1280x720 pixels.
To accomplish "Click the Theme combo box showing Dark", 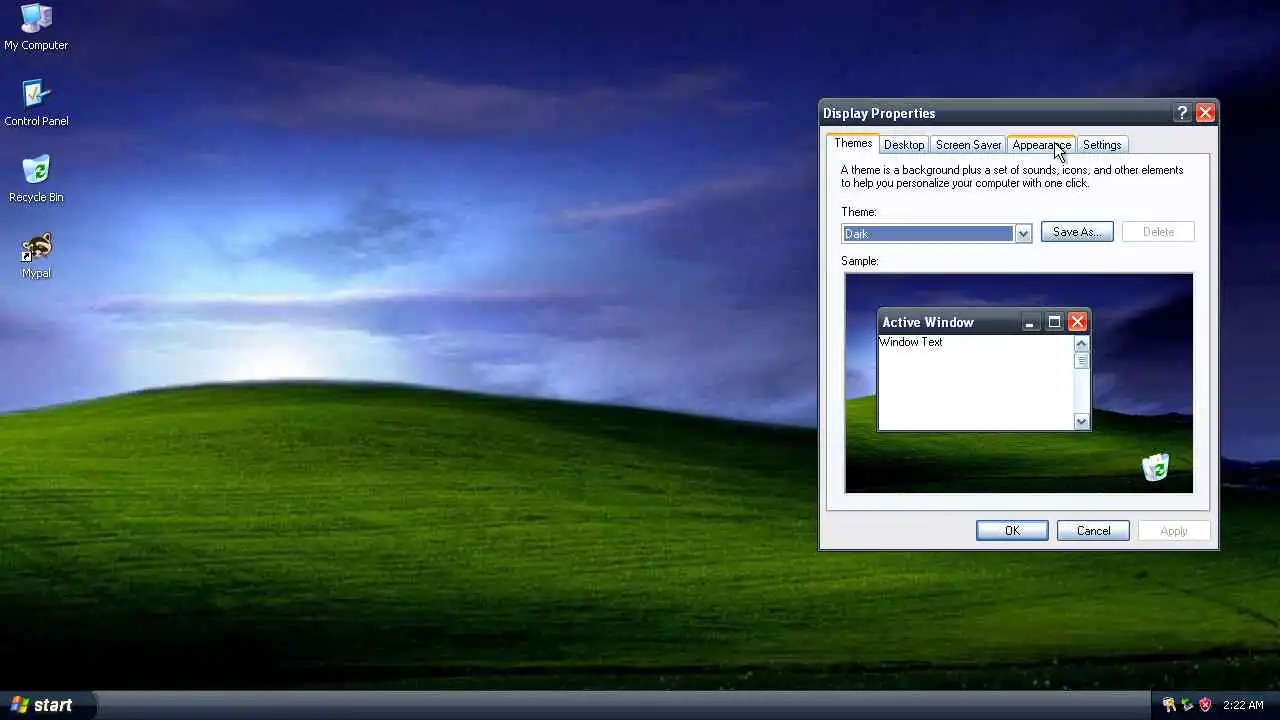I will (936, 234).
